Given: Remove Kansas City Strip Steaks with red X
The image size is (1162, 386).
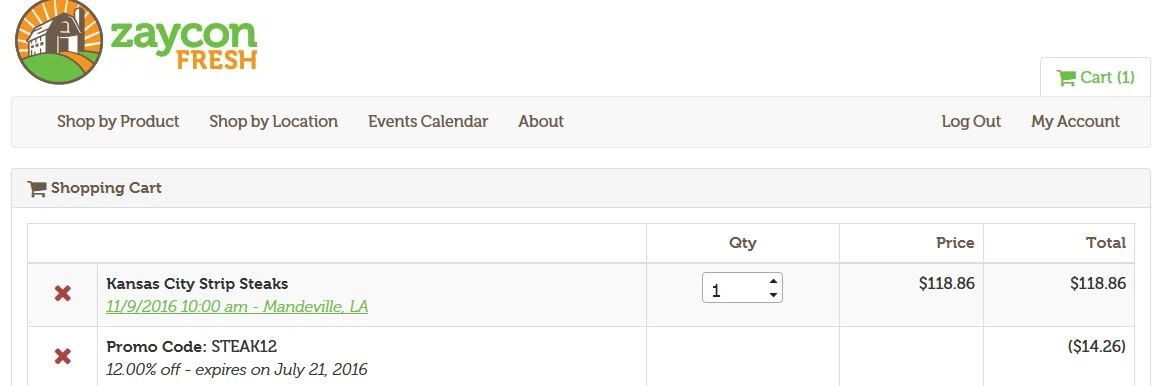Looking at the screenshot, I should pyautogui.click(x=63, y=294).
